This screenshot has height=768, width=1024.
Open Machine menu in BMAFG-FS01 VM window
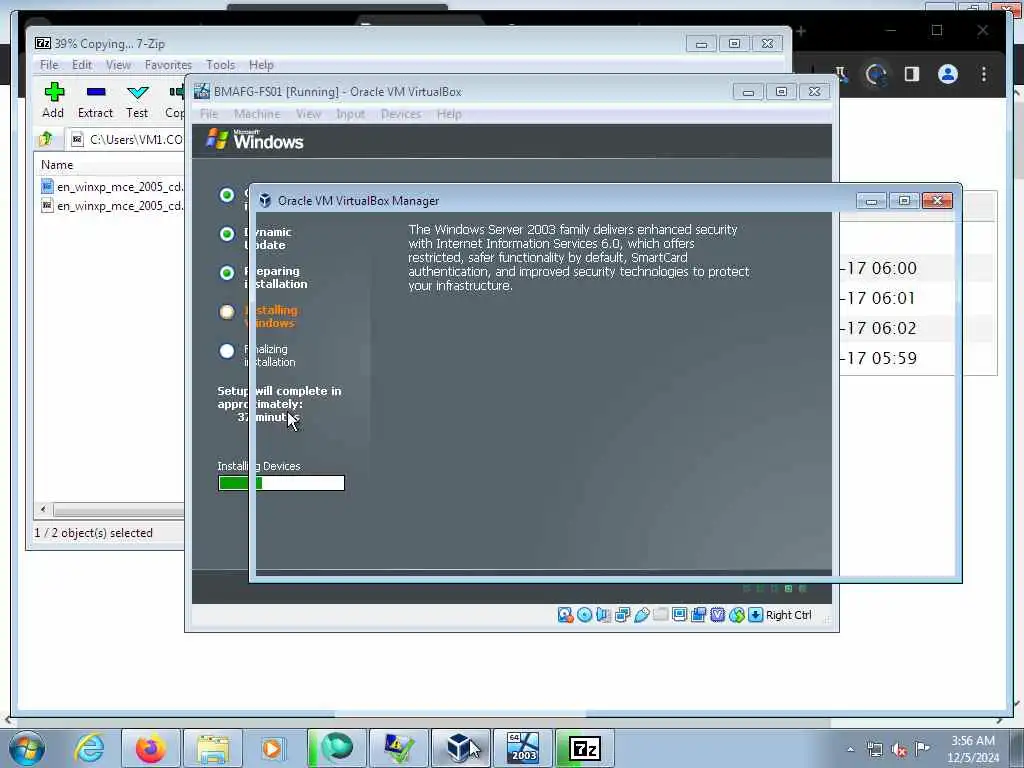[x=257, y=114]
